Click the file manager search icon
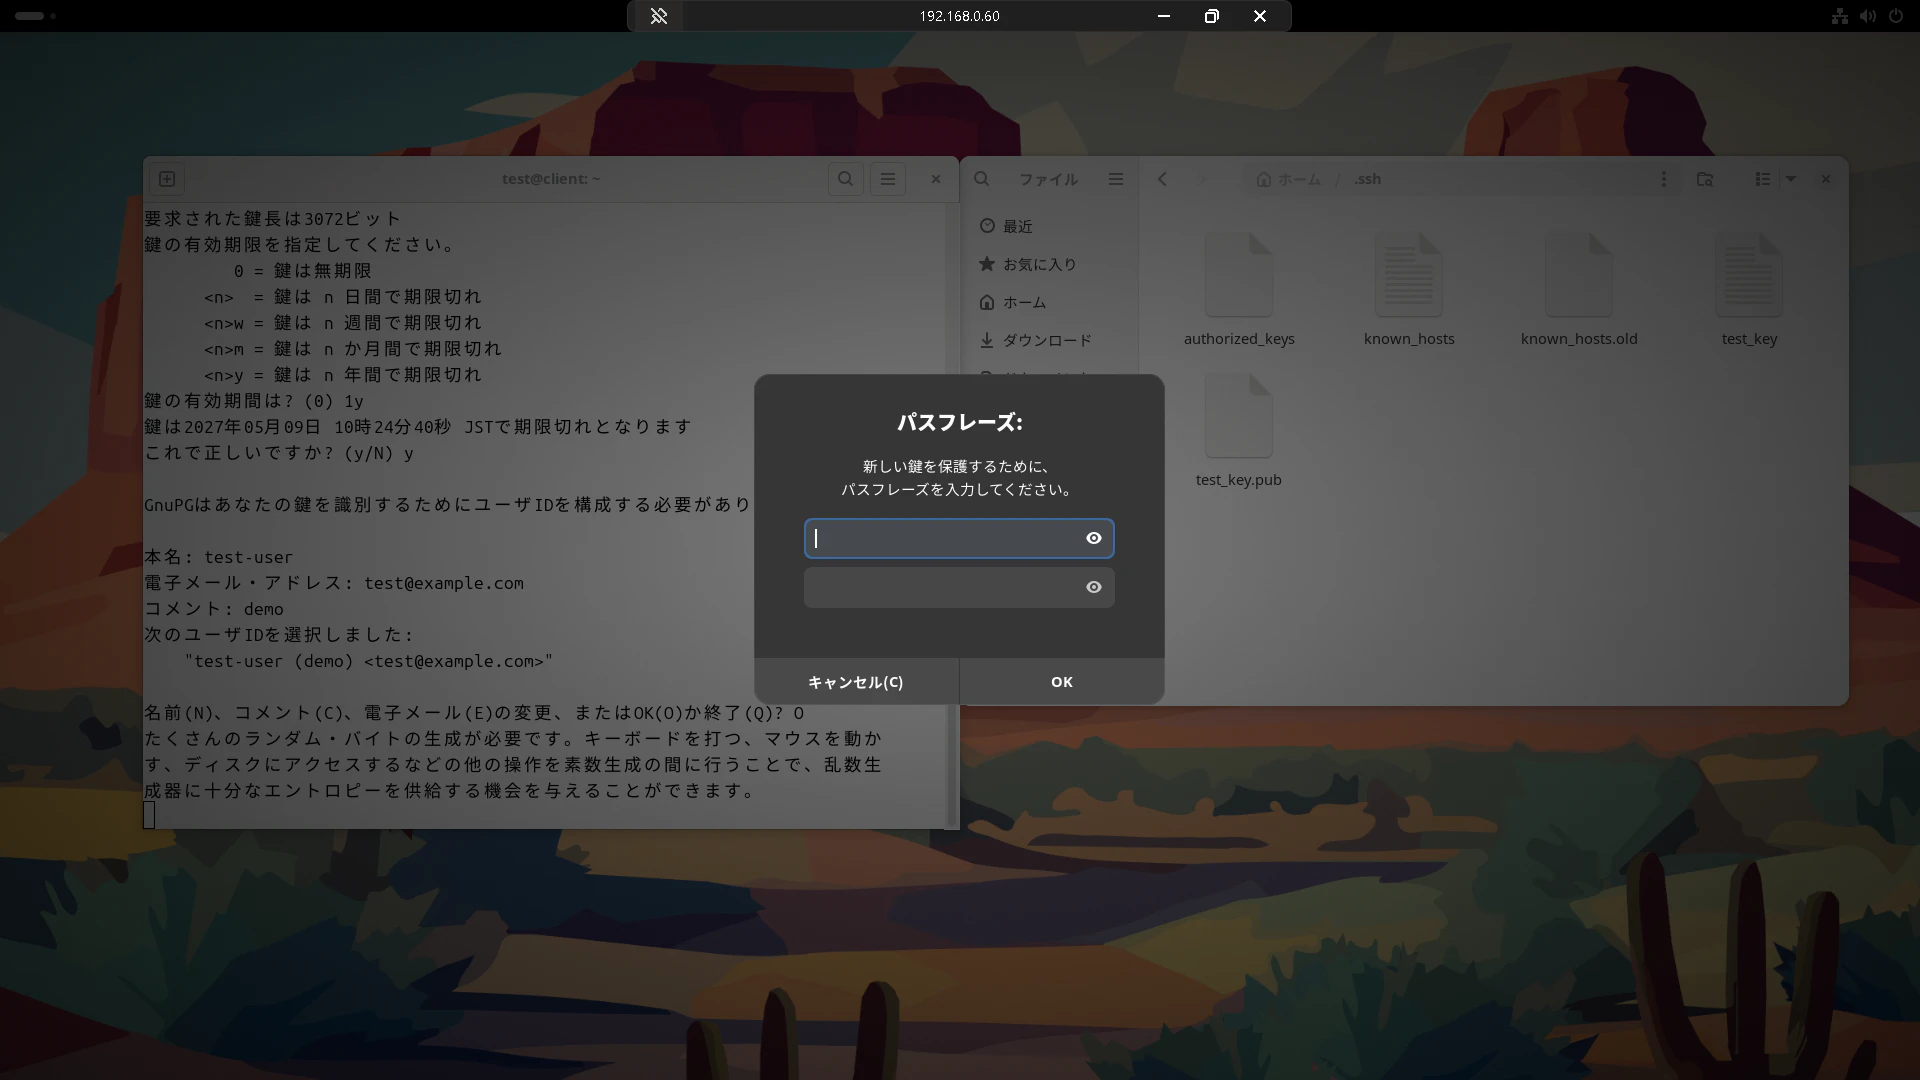Image resolution: width=1920 pixels, height=1080 pixels. [982, 179]
